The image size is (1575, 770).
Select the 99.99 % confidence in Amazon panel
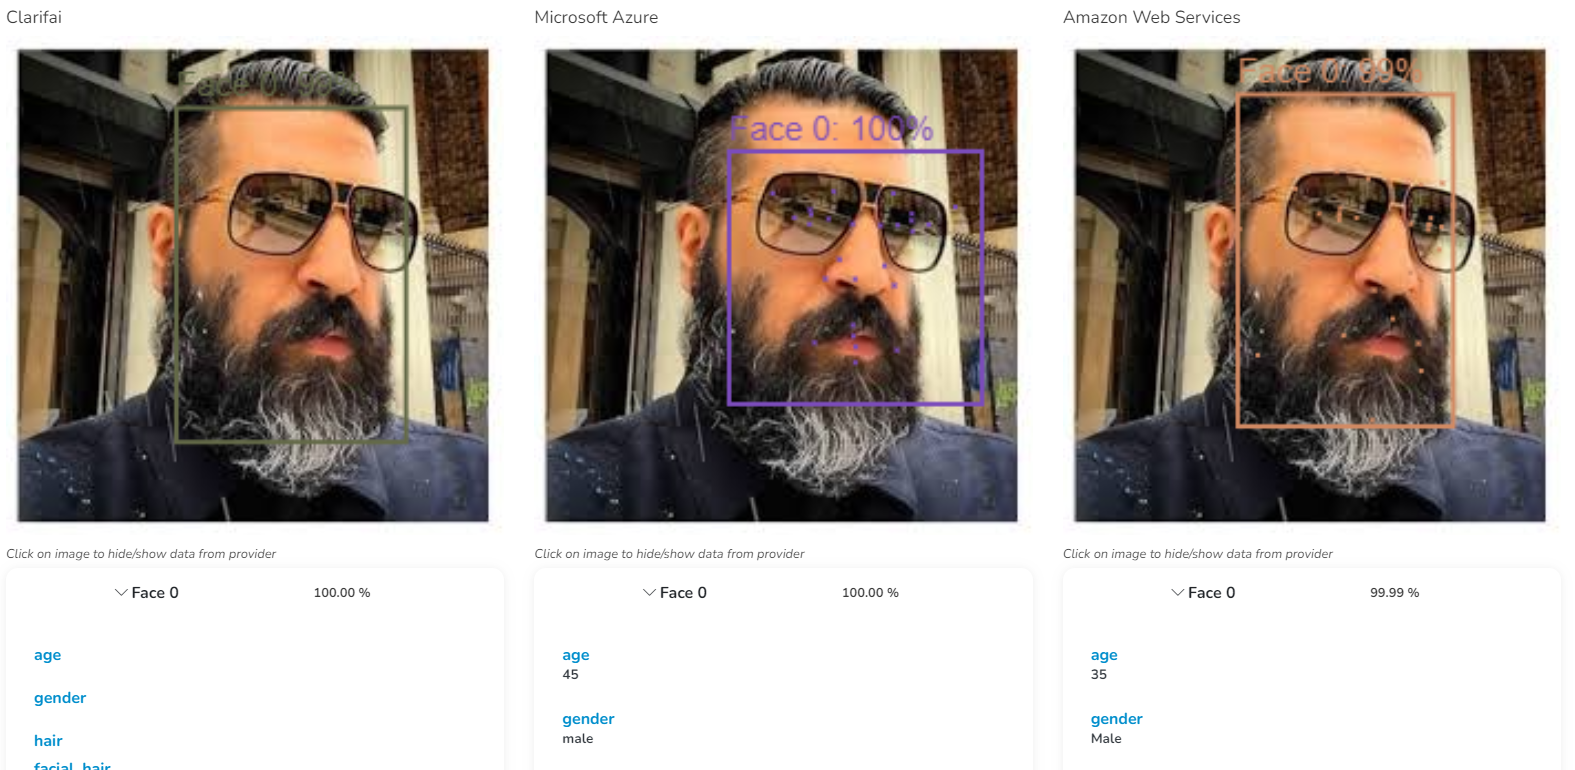point(1395,593)
